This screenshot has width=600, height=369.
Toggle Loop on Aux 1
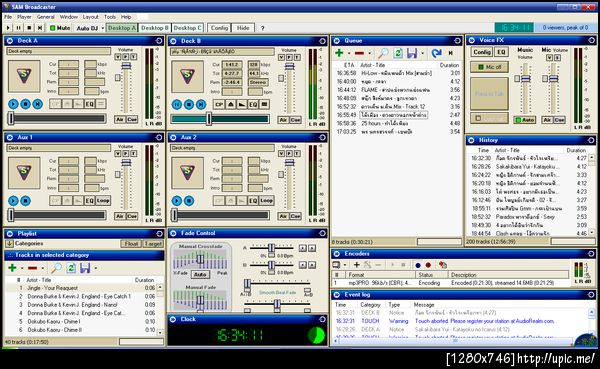[x=103, y=201]
